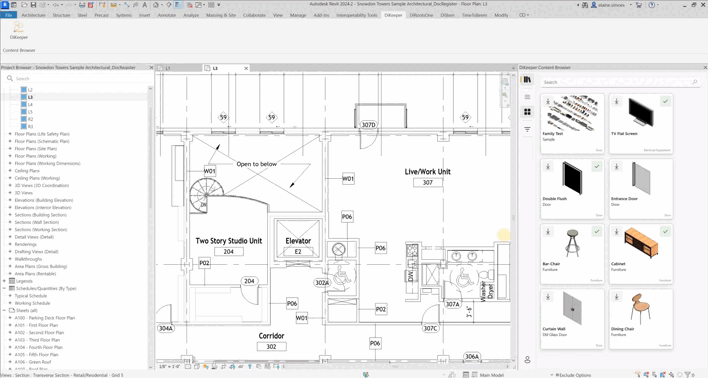Image resolution: width=708 pixels, height=378 pixels.
Task: Select the L4 floor plan in Project Browser
Action: (x=30, y=104)
